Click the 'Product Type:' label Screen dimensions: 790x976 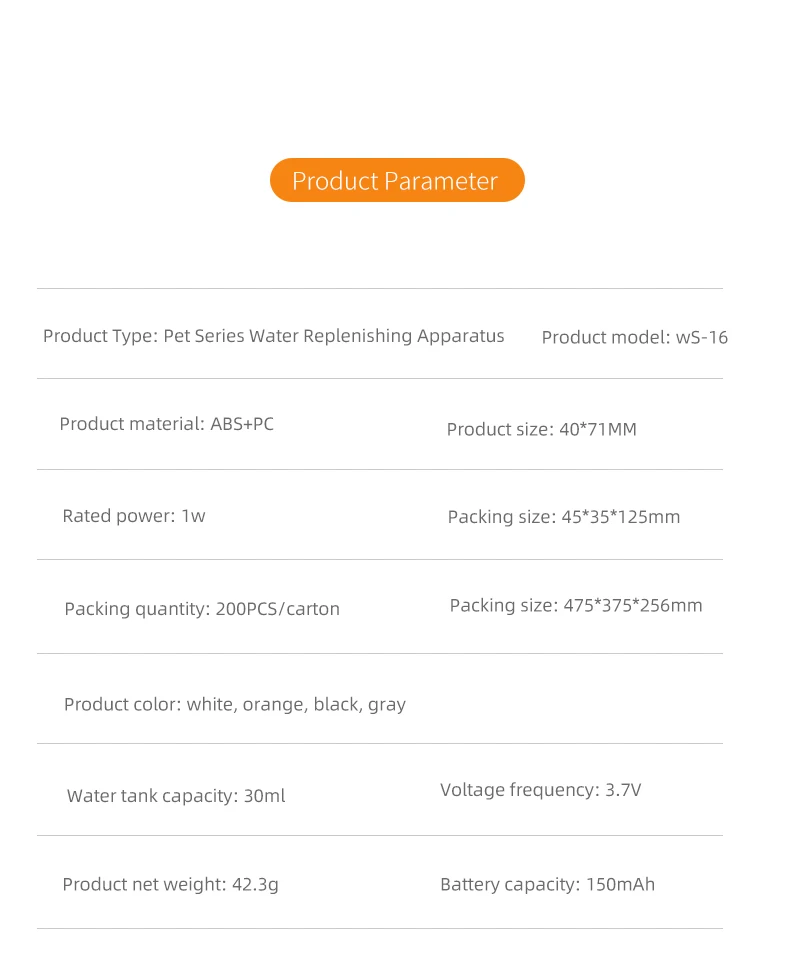pos(100,336)
